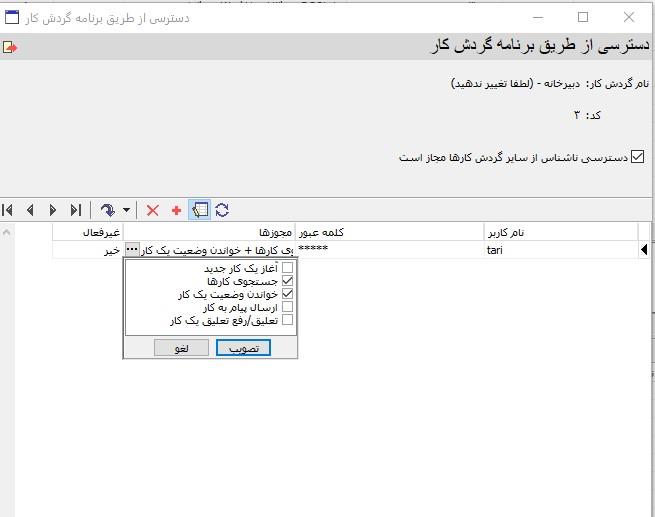
Task: Click the edit record icon in toolbar
Action: pyautogui.click(x=199, y=210)
